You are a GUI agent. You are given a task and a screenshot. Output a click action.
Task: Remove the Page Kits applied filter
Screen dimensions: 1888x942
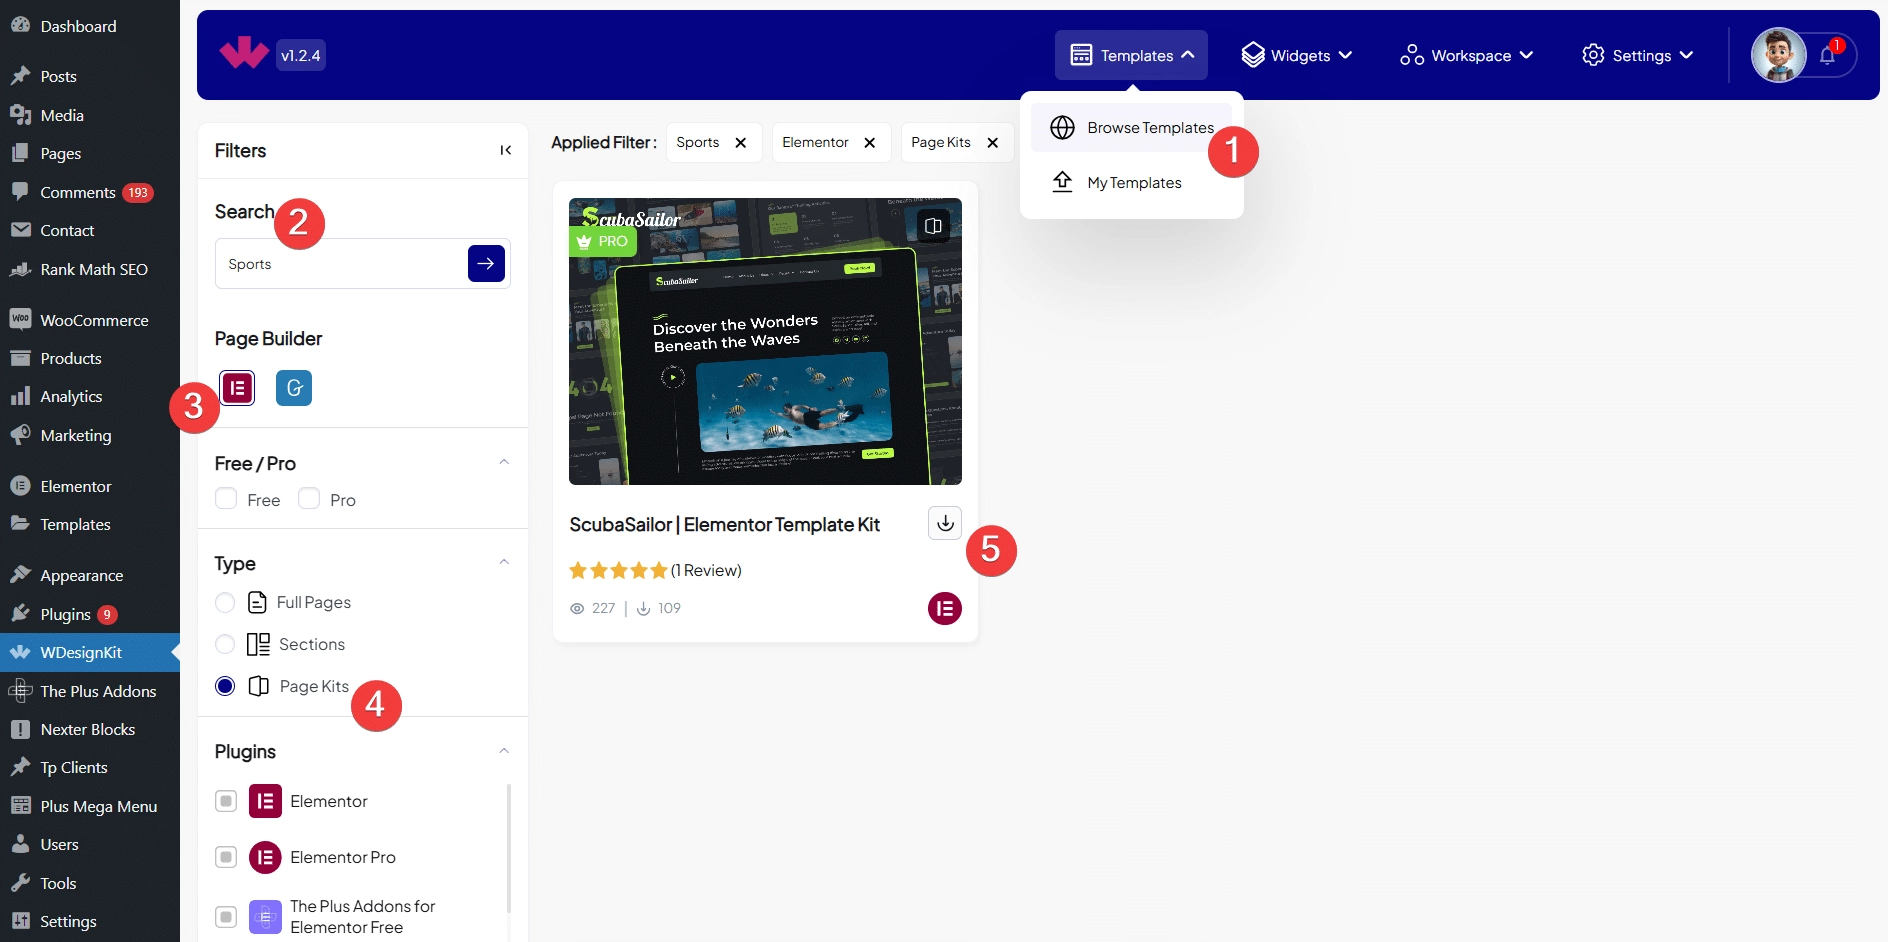pyautogui.click(x=993, y=143)
